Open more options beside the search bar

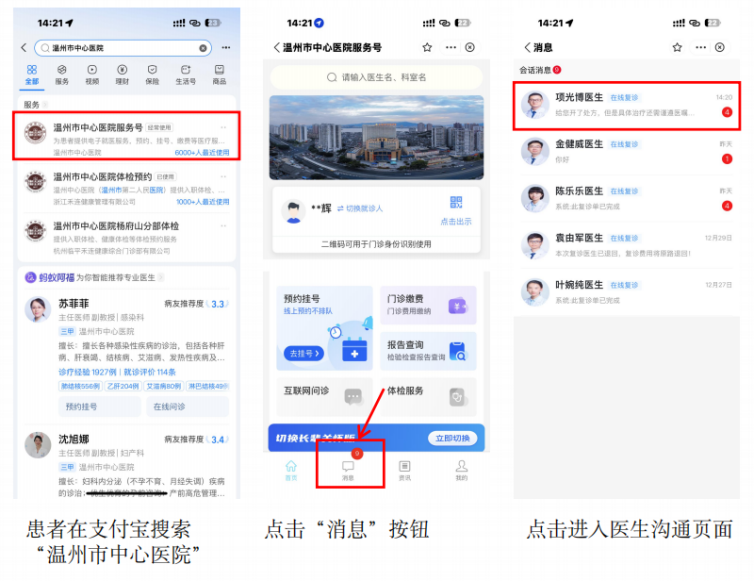point(226,48)
